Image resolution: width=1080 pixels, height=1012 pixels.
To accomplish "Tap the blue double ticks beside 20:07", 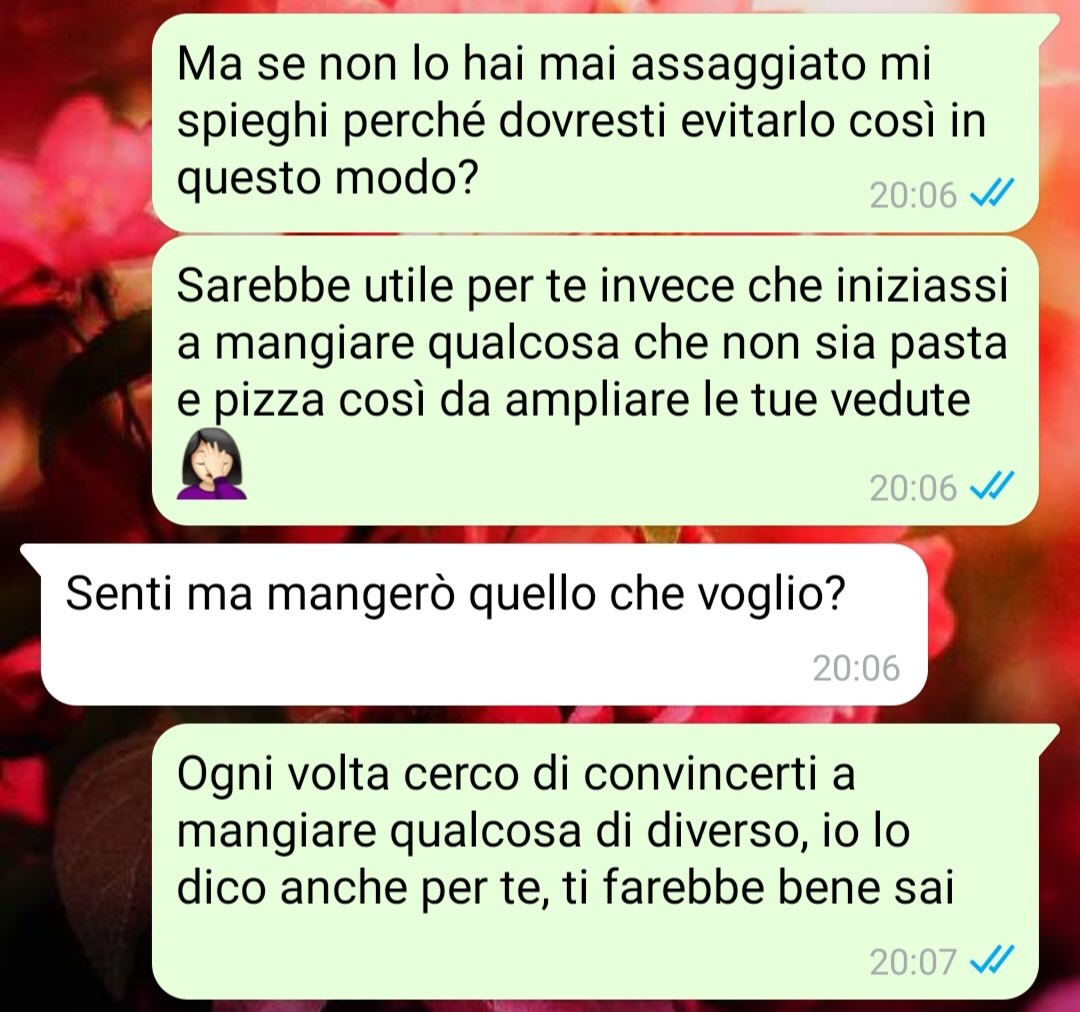I will (991, 960).
